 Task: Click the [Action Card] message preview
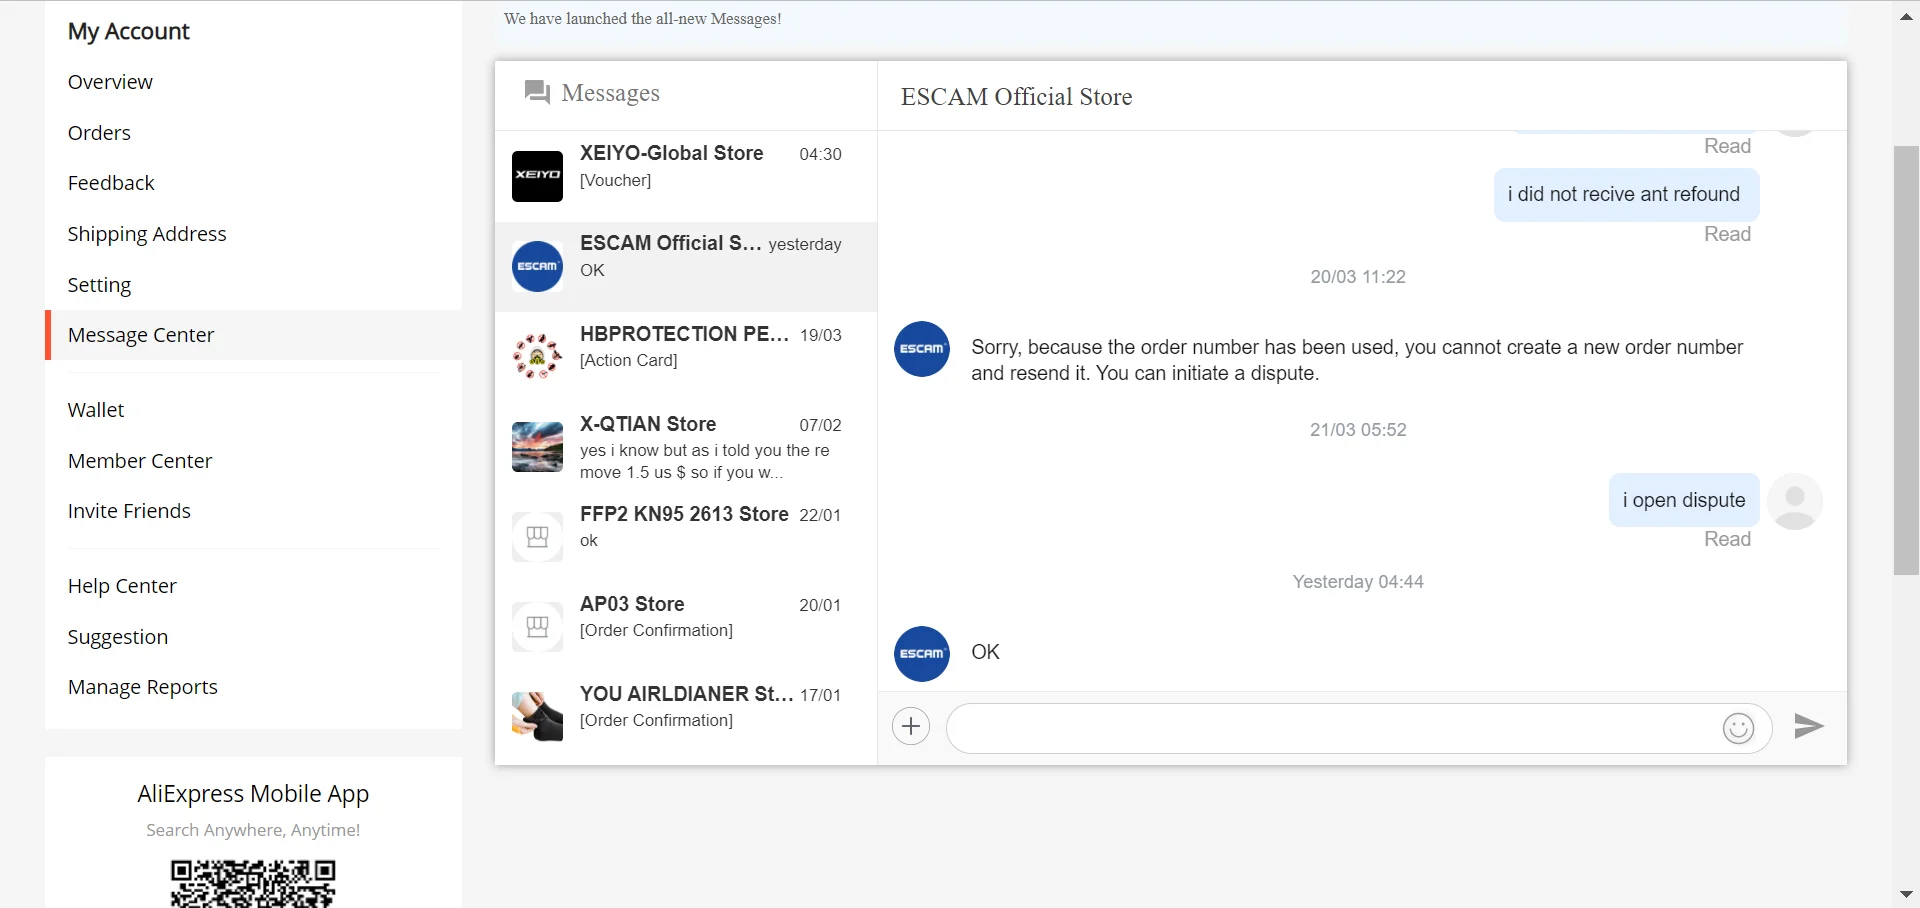pyautogui.click(x=628, y=360)
